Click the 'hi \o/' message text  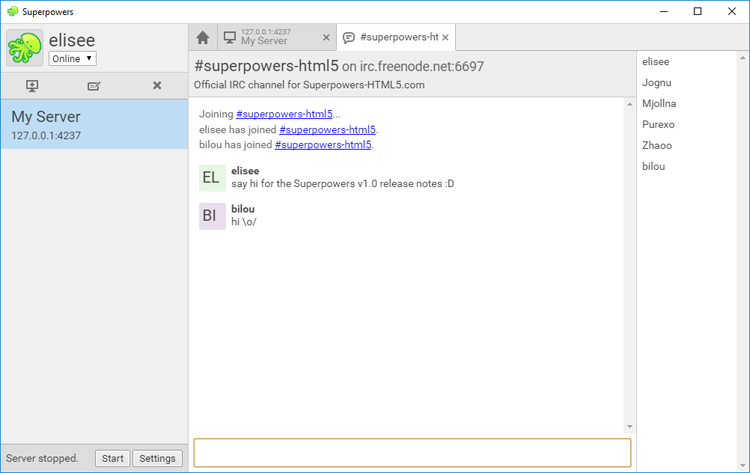click(244, 222)
